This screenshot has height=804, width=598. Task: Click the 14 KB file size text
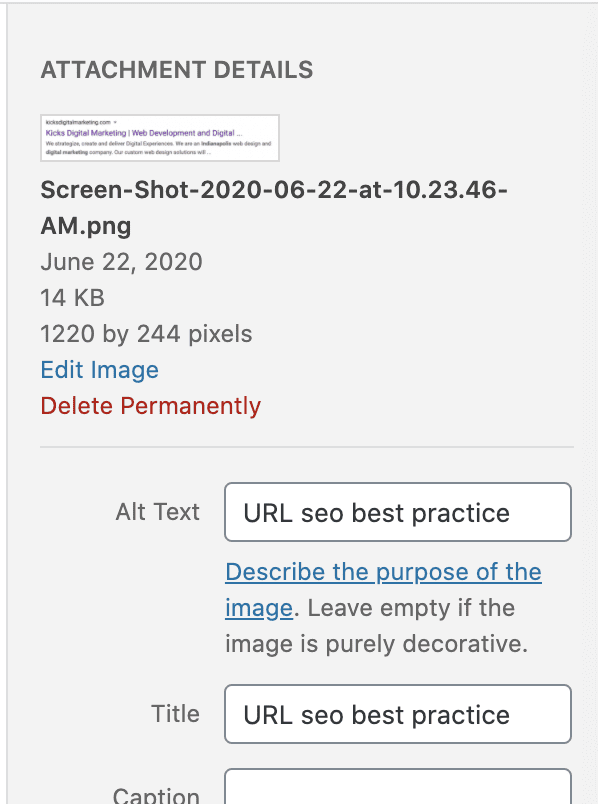(x=72, y=297)
